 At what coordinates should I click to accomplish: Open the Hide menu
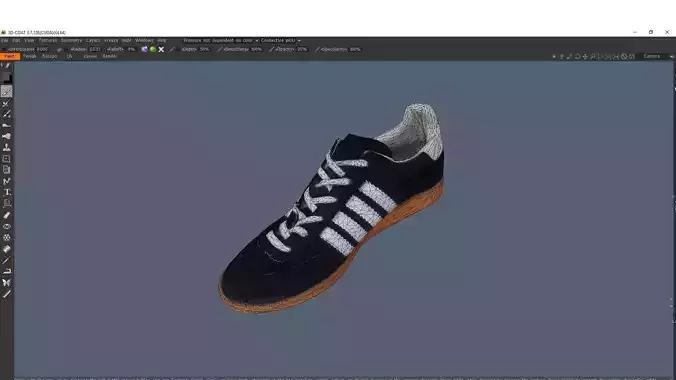coord(126,41)
